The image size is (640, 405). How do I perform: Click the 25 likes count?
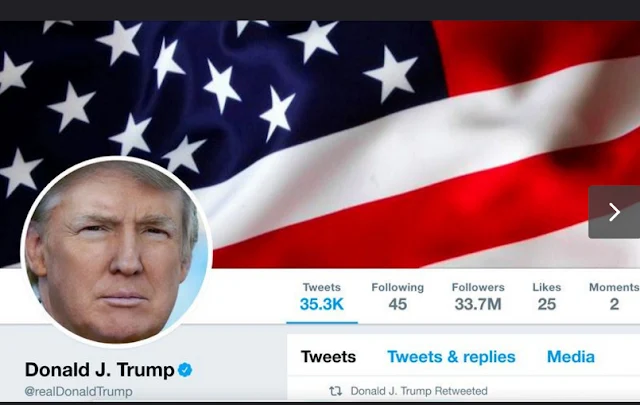(x=547, y=304)
